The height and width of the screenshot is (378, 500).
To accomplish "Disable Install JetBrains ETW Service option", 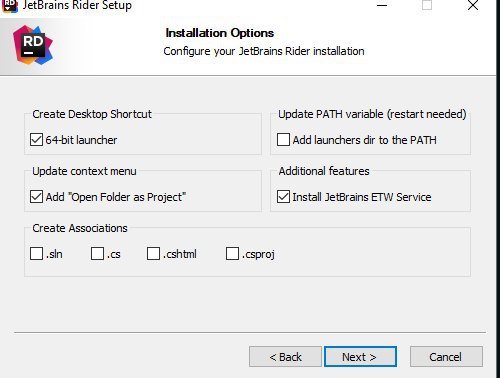I will coord(283,197).
